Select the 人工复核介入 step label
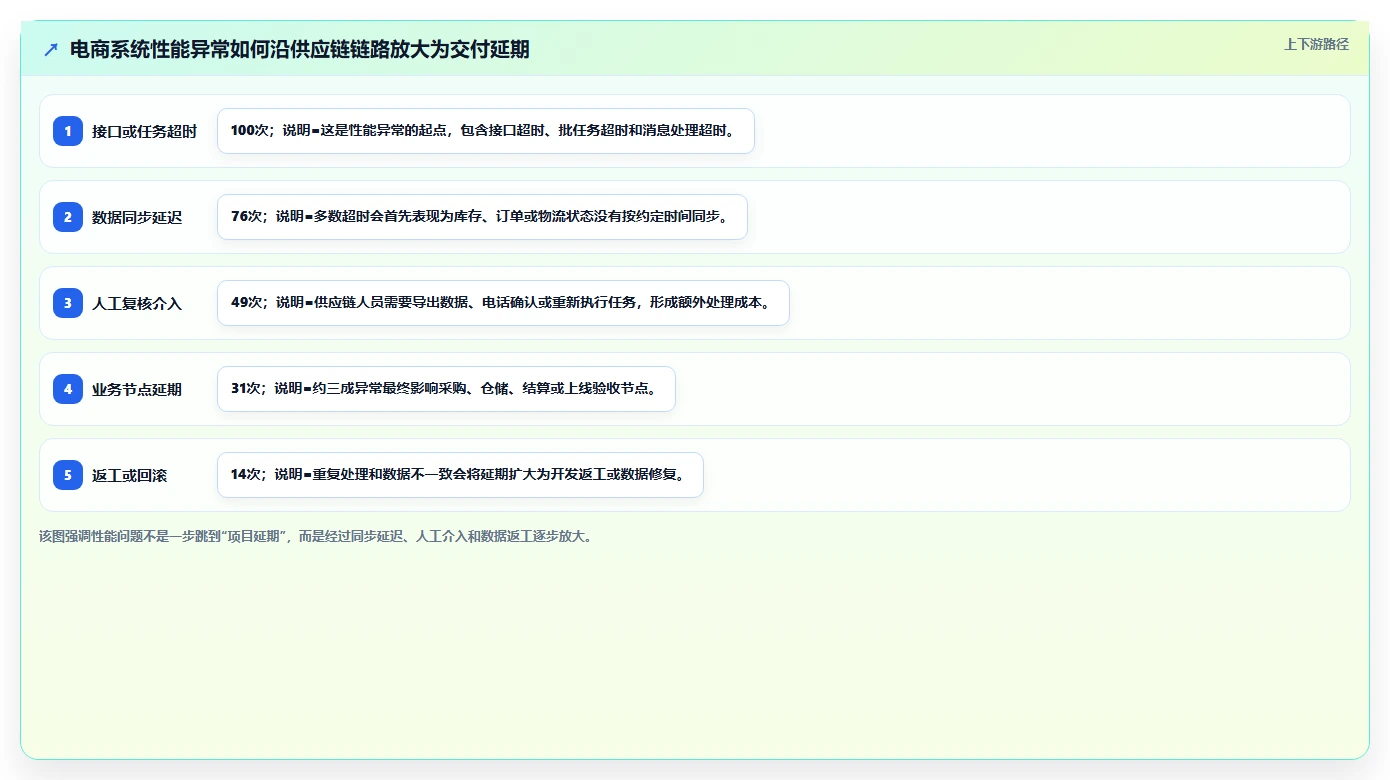The image size is (1390, 780). [x=137, y=303]
